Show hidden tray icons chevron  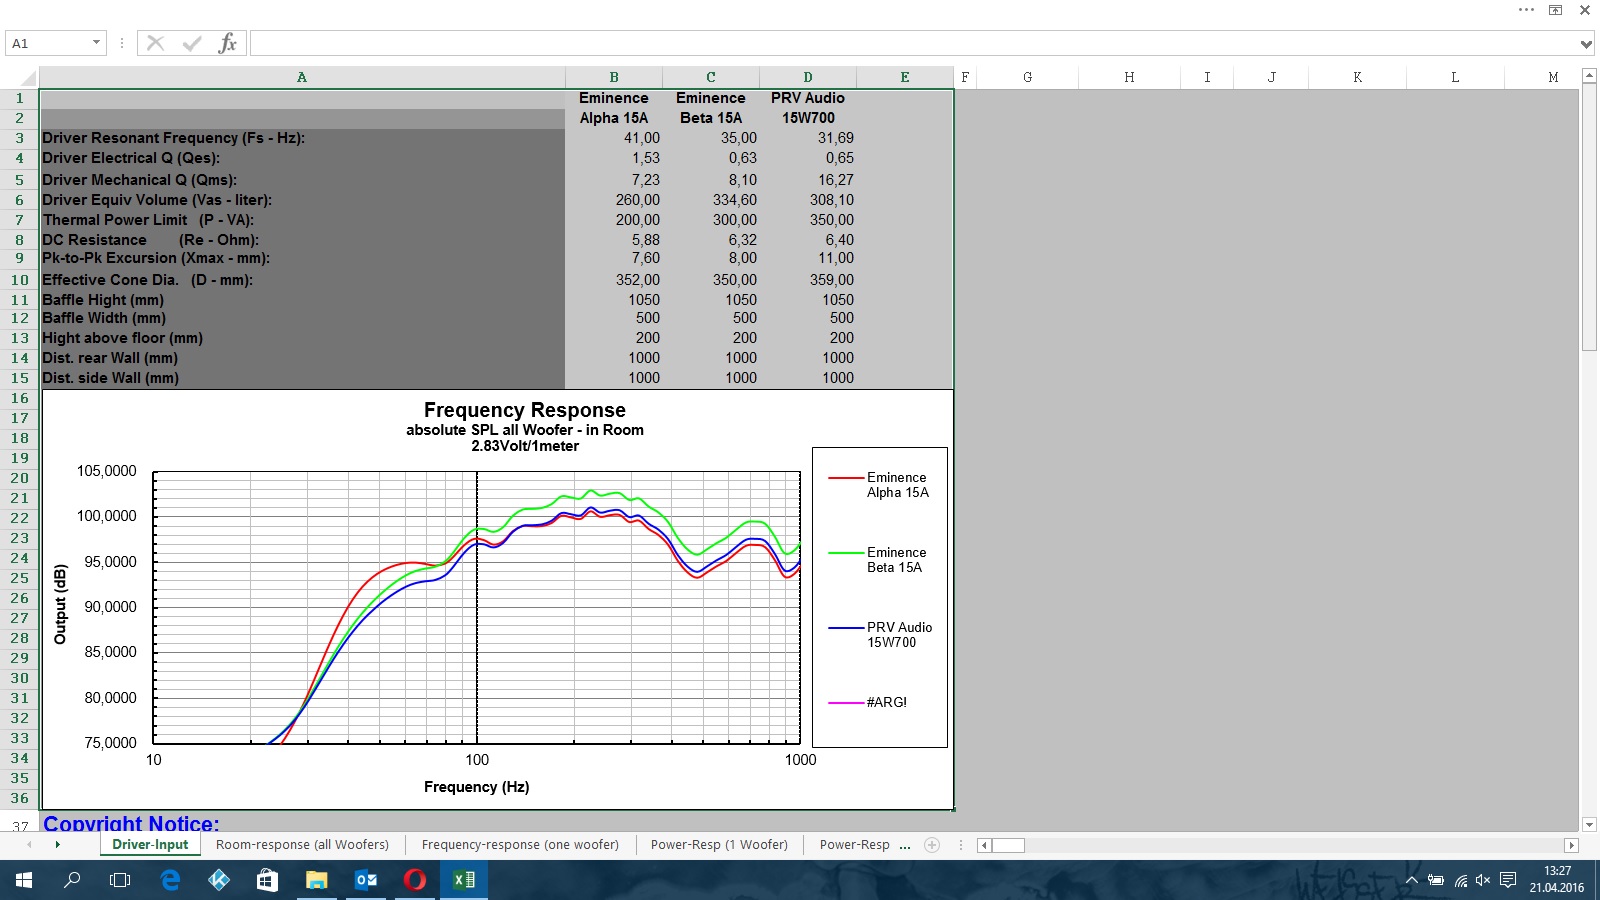coord(1412,881)
